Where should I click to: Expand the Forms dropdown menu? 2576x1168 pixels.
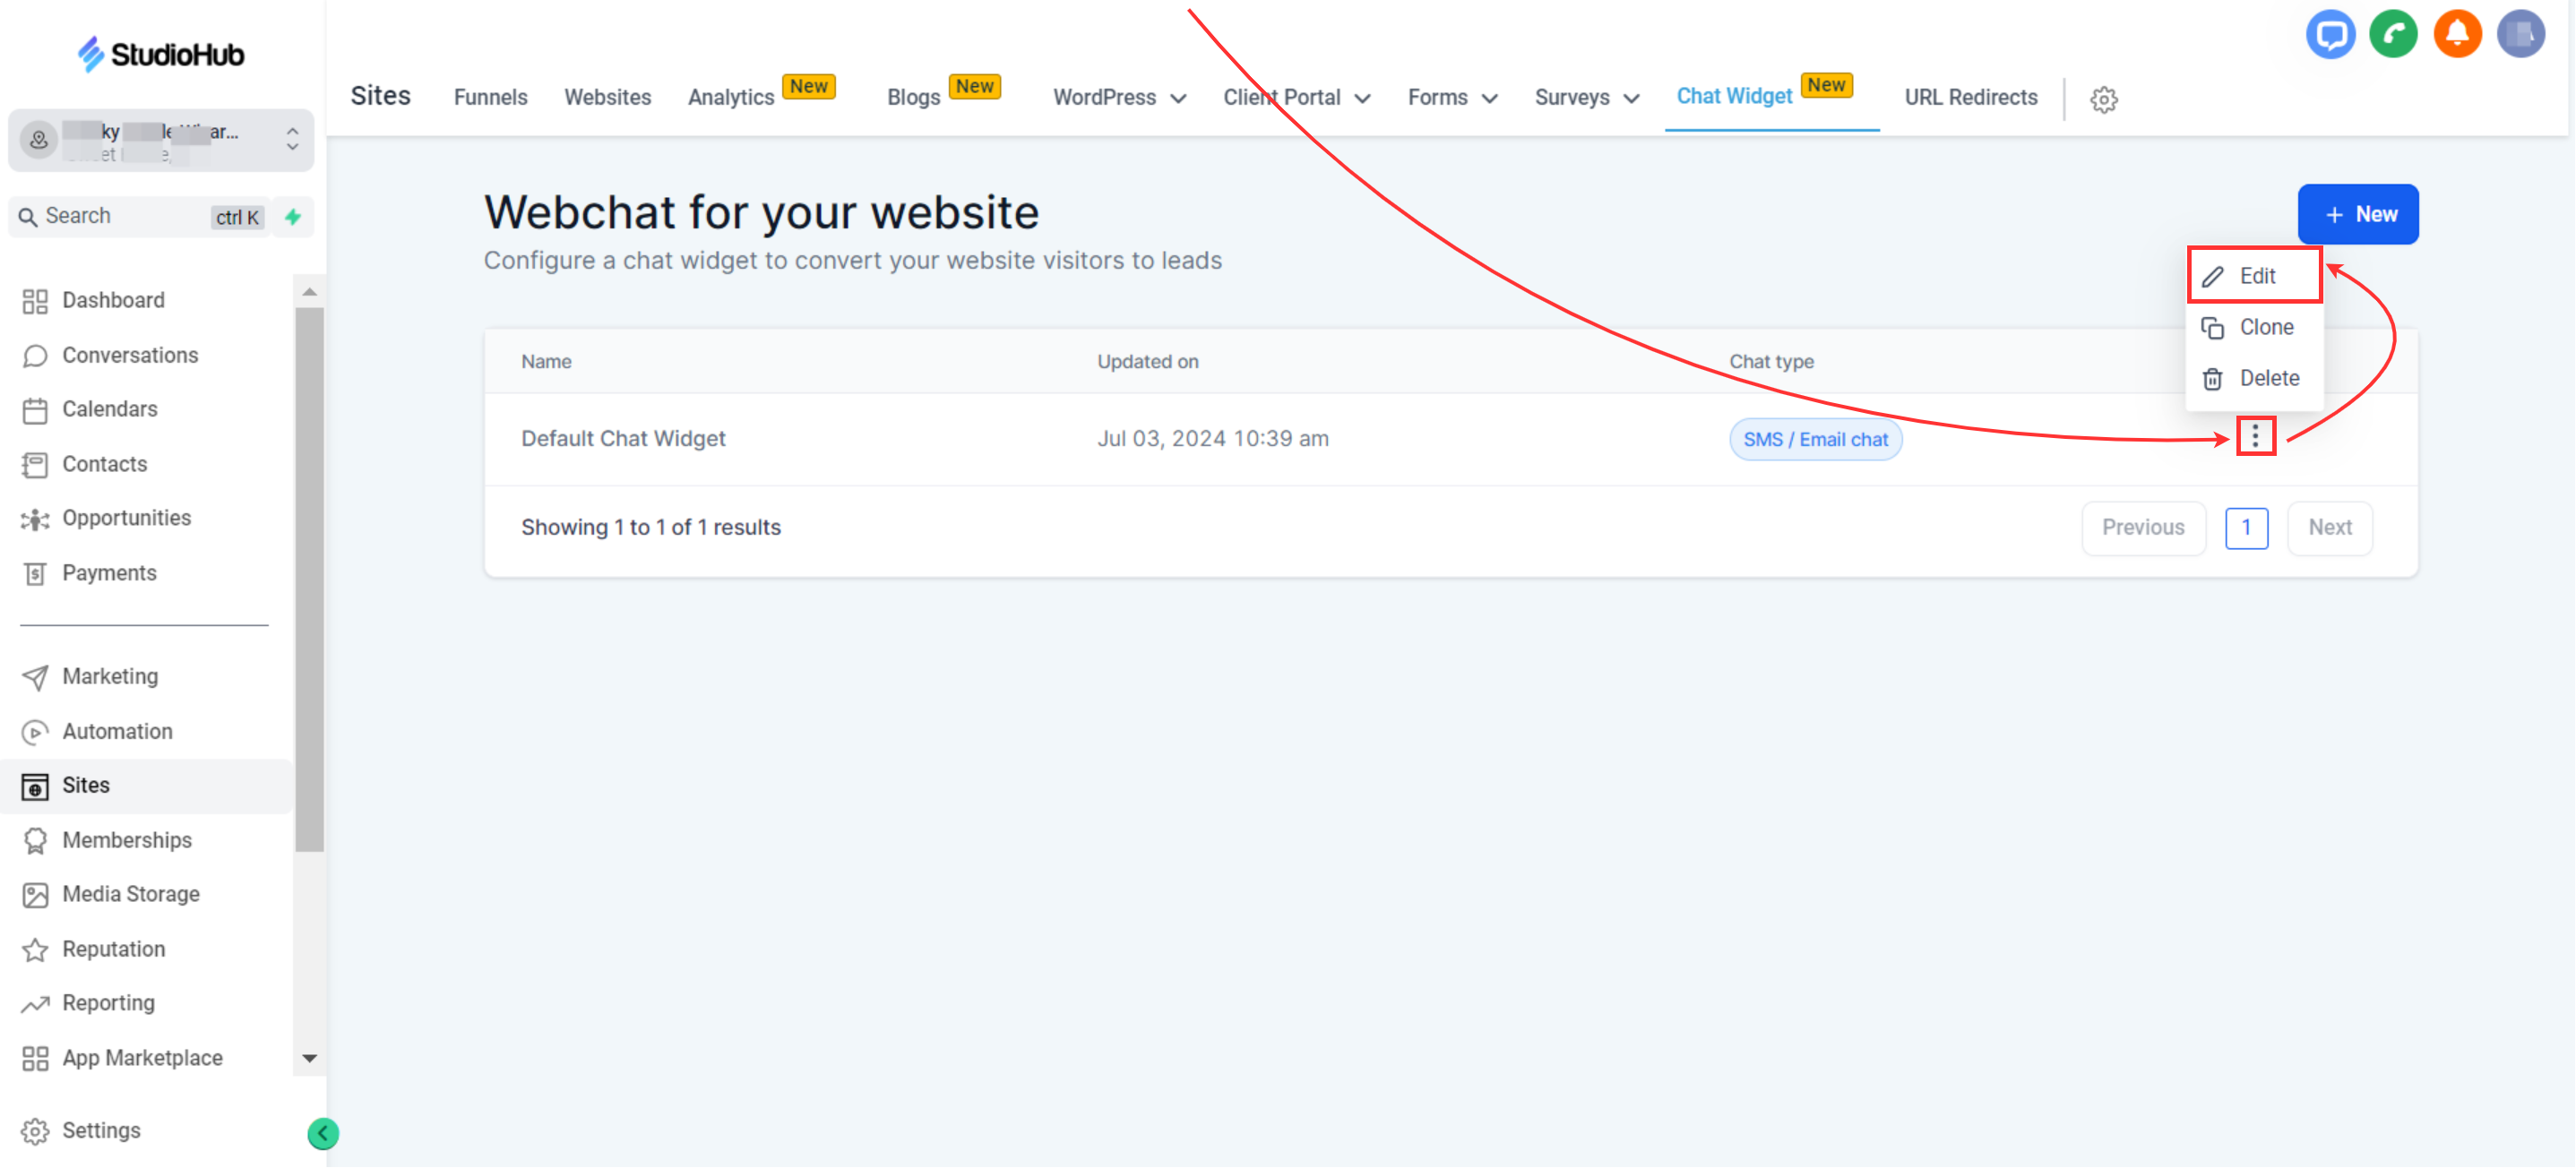[1452, 98]
